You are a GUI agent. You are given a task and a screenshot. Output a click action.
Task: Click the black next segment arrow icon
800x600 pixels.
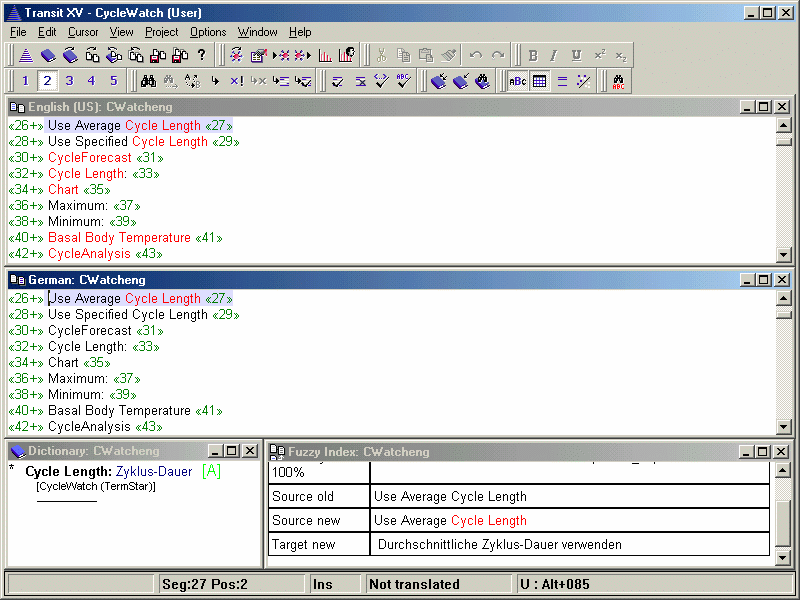click(215, 81)
